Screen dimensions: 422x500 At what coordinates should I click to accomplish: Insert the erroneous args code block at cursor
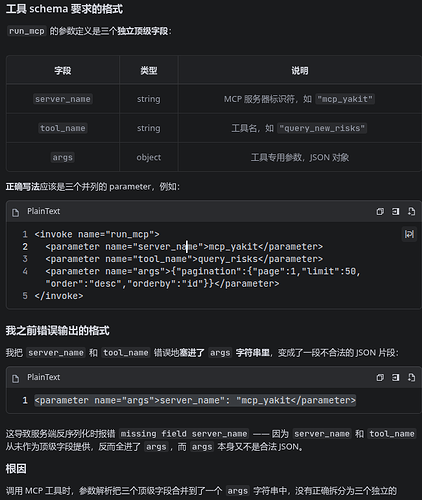395,377
